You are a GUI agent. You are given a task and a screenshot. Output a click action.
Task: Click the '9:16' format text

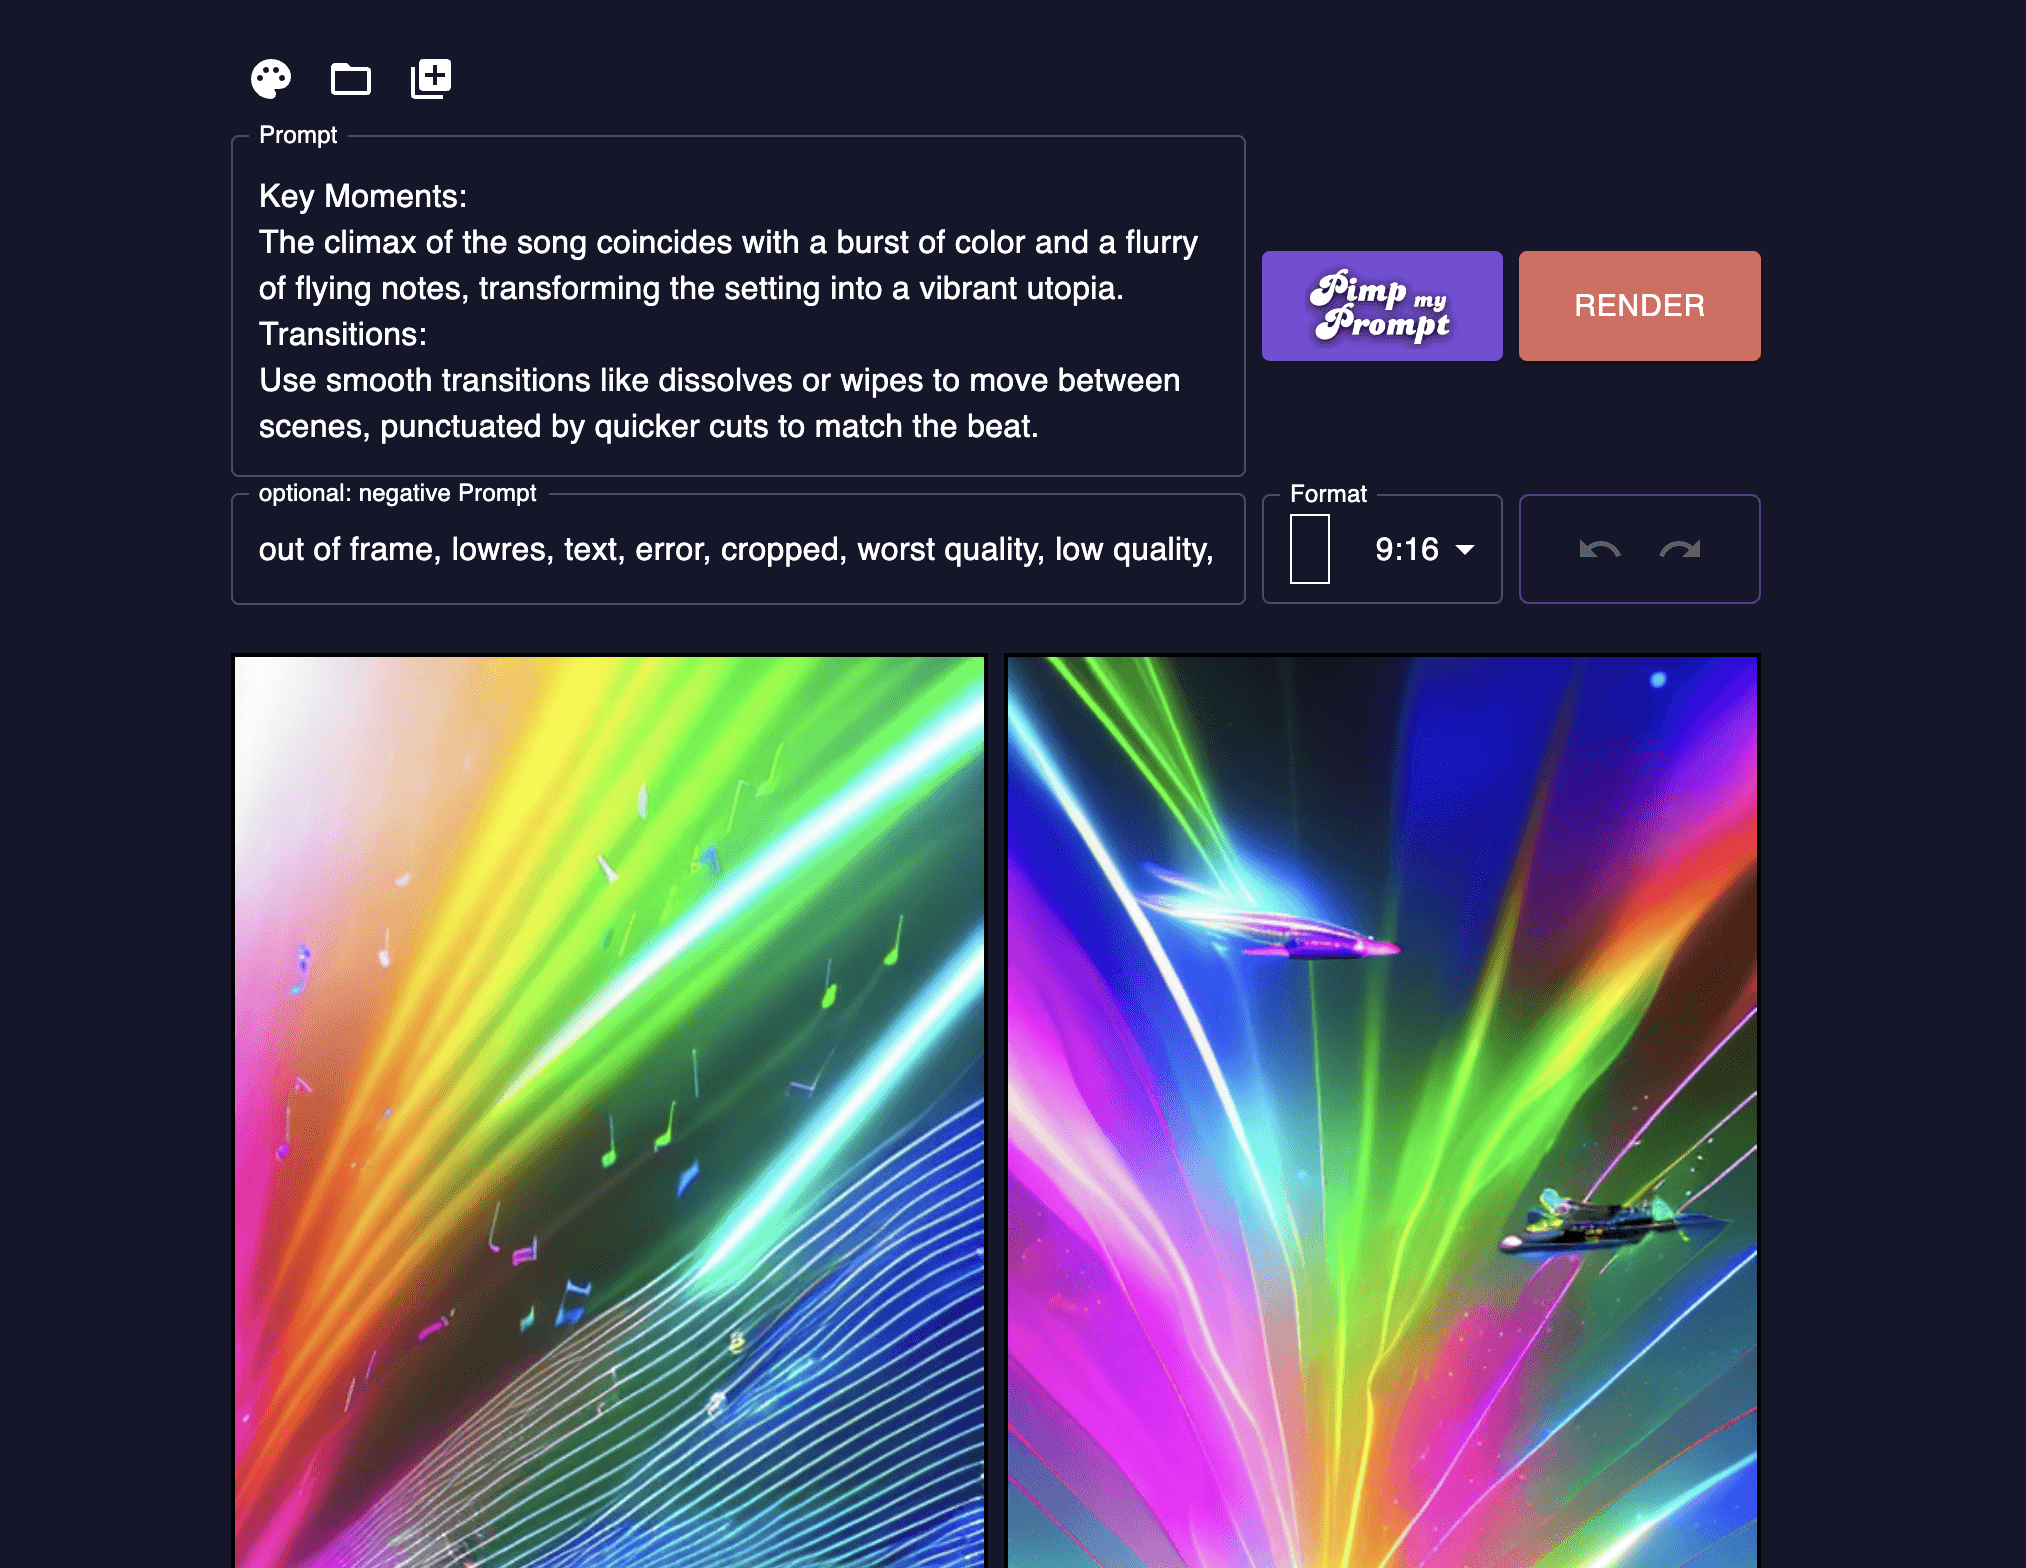(1406, 549)
